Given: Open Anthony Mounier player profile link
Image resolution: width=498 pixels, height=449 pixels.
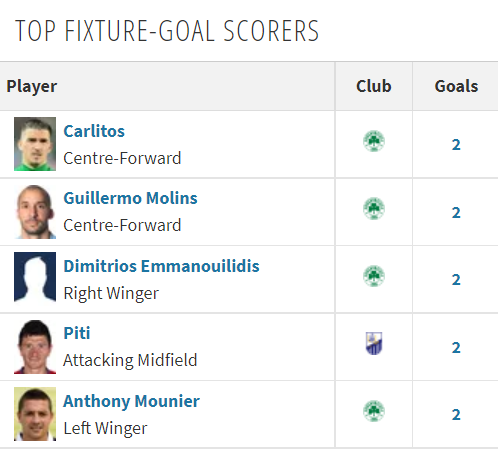Looking at the screenshot, I should [x=131, y=401].
